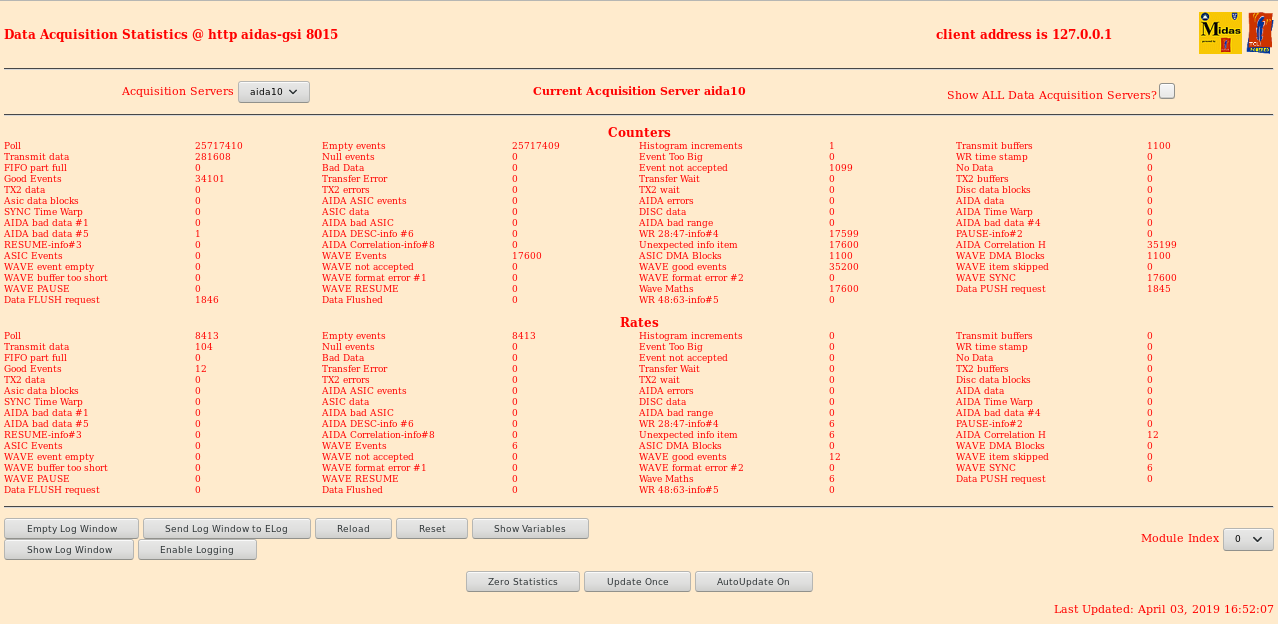Click the Counters section heading
The height and width of the screenshot is (624, 1278).
[x=639, y=133]
